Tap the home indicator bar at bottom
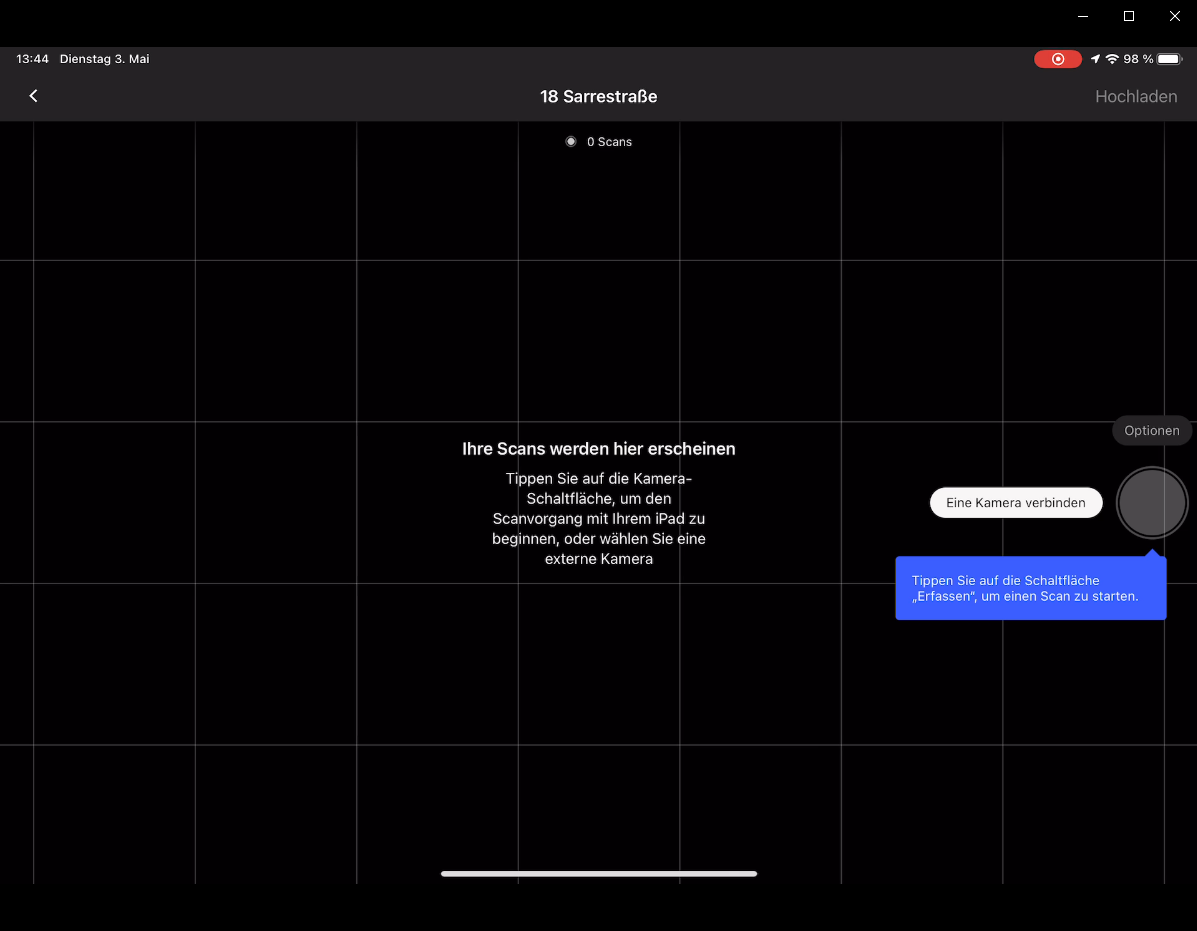Image resolution: width=1197 pixels, height=931 pixels. tap(598, 874)
